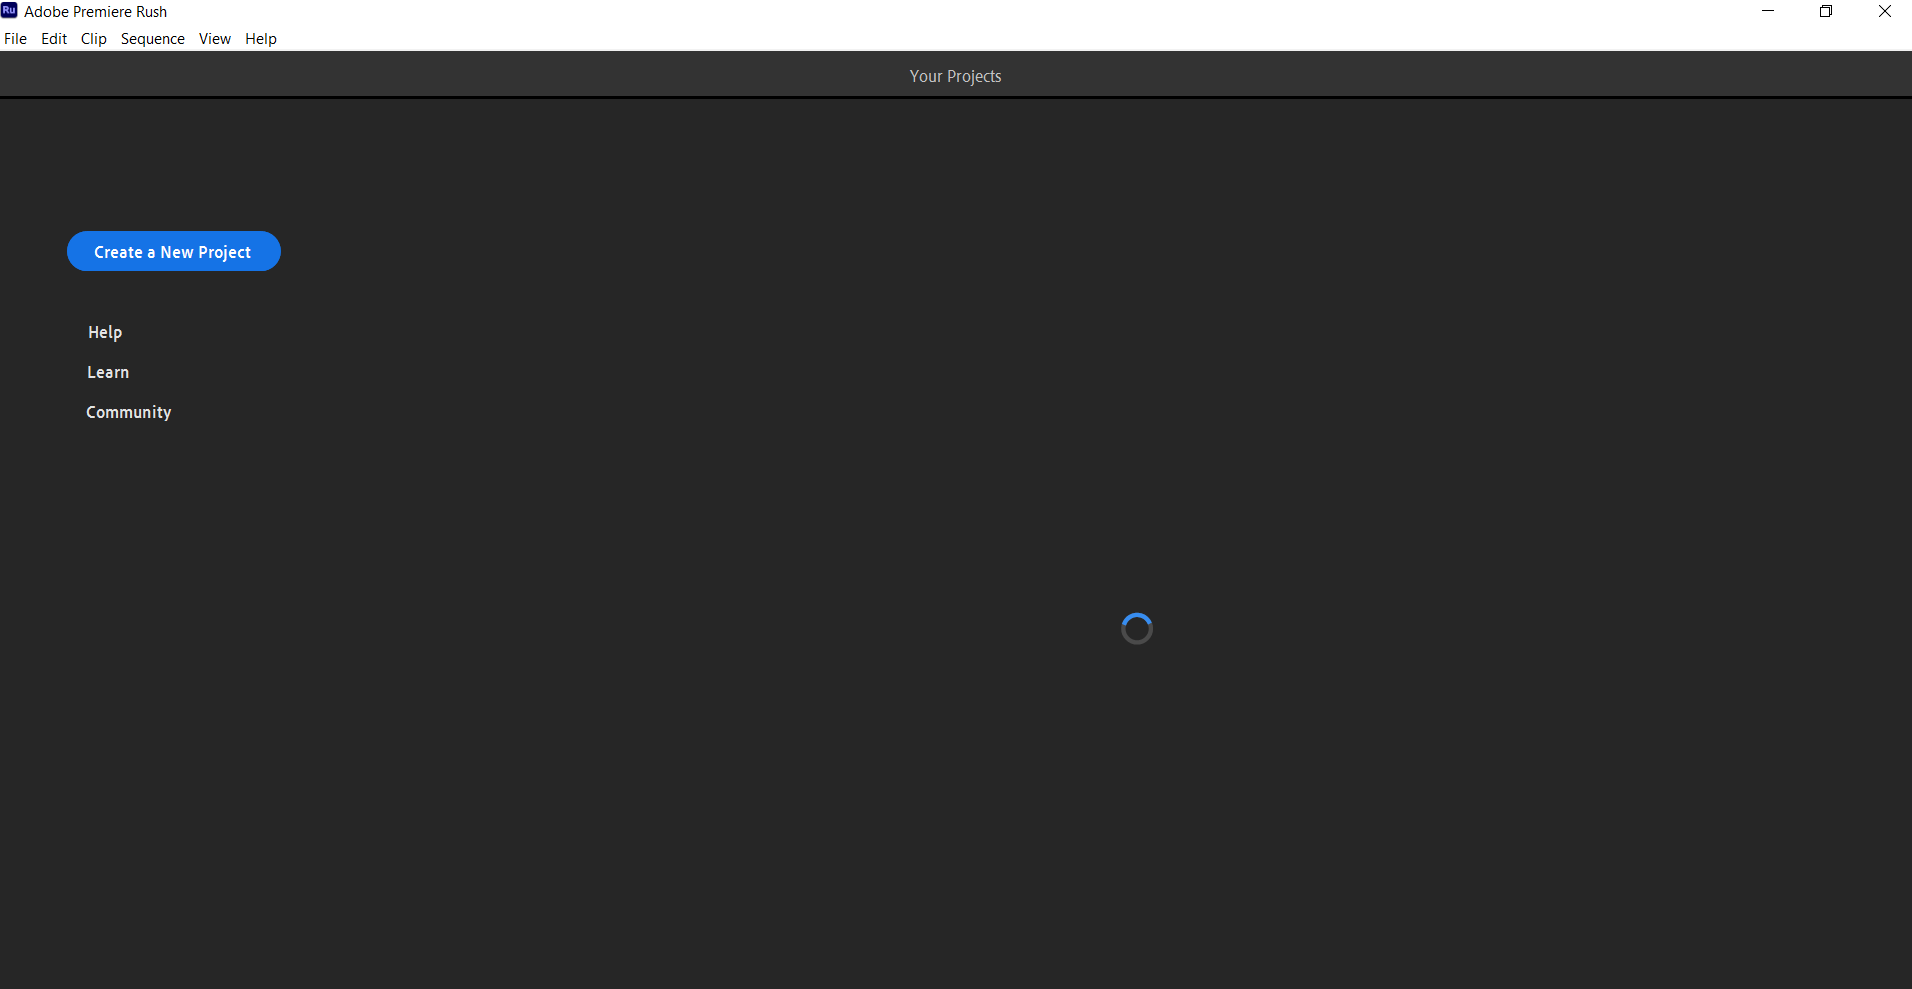Open the File menu
1912x989 pixels.
[16, 39]
